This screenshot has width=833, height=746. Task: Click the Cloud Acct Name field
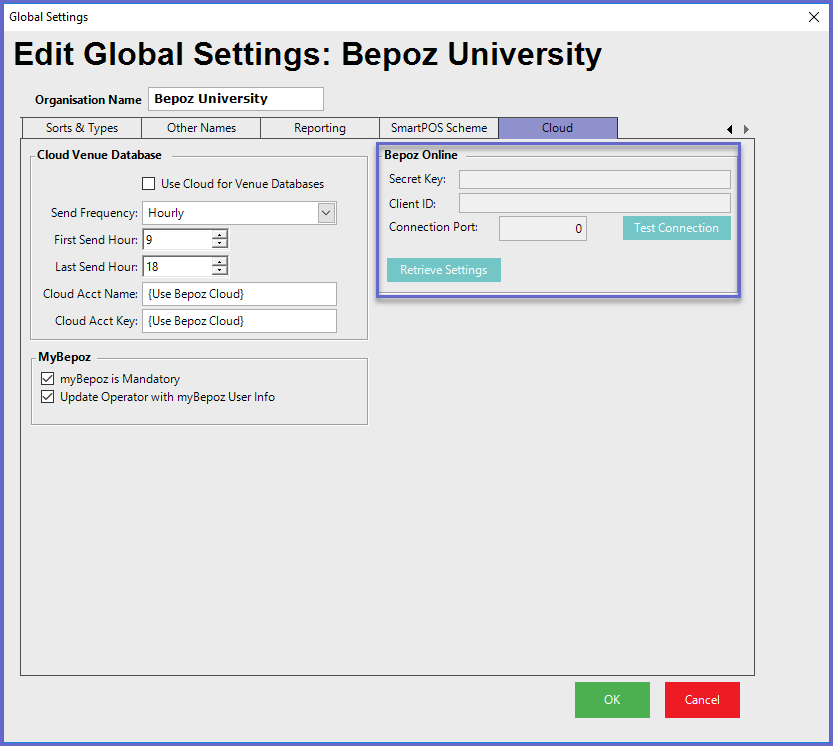coord(239,294)
